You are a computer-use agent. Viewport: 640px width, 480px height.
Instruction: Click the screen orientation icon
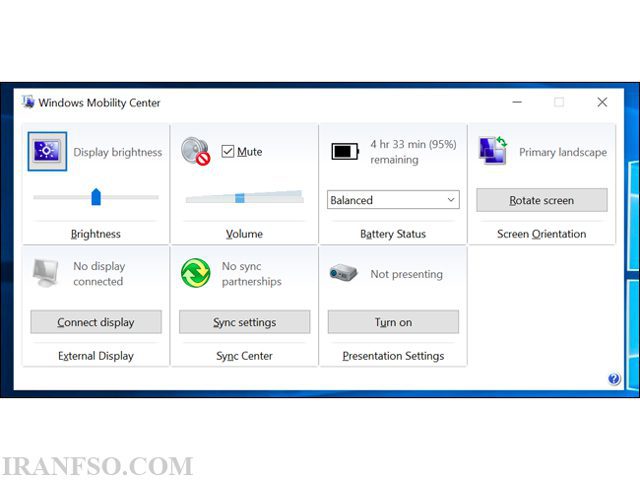tap(493, 151)
